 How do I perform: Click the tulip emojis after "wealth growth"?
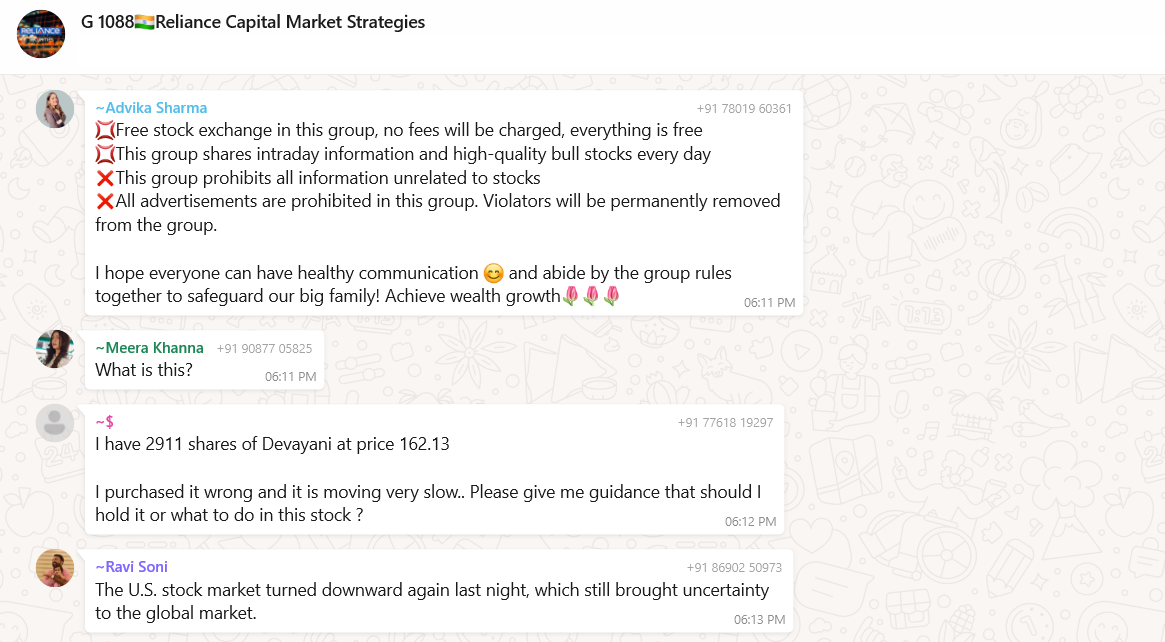[591, 296]
